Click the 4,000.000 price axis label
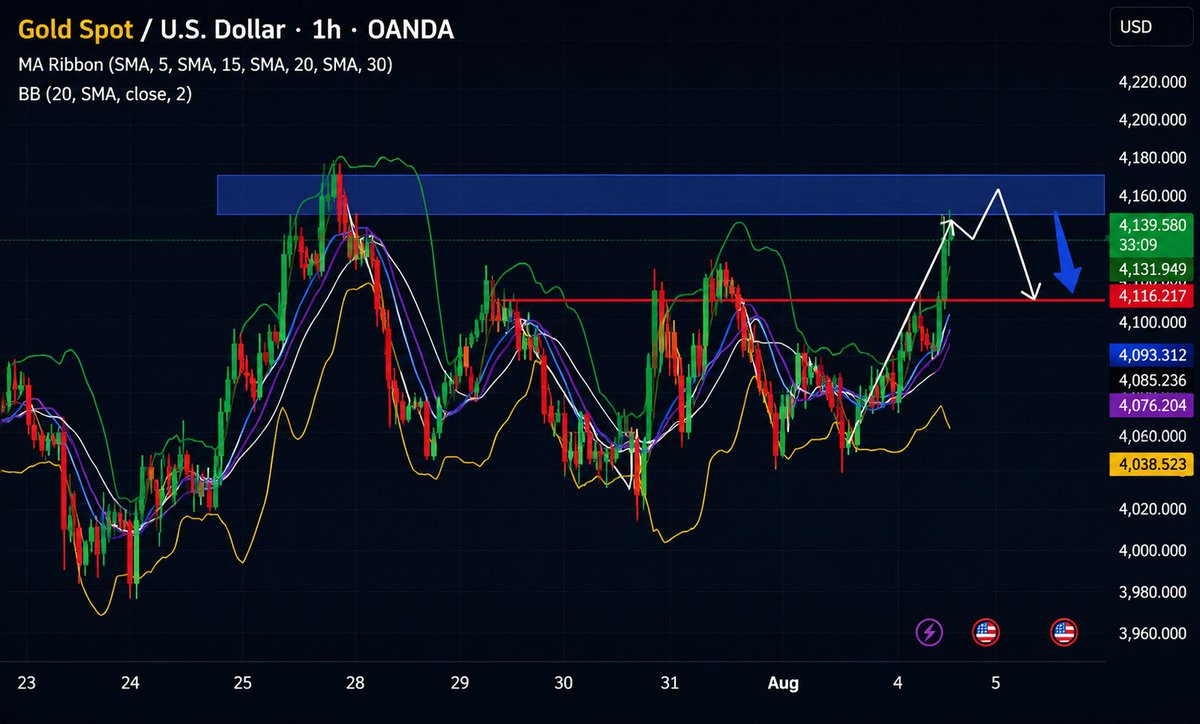1200x724 pixels. point(1153,551)
